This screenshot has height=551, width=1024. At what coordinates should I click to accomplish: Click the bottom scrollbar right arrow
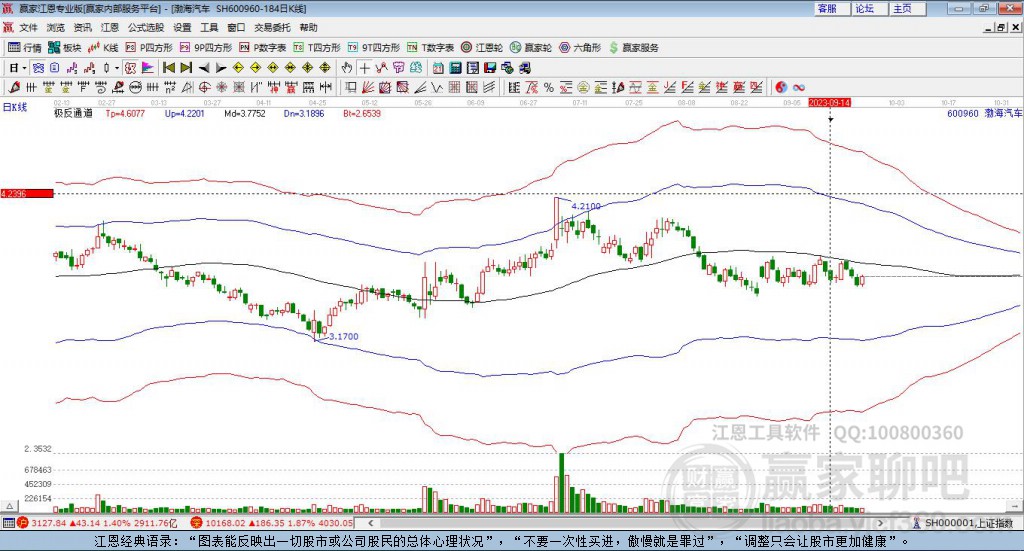pyautogui.click(x=880, y=523)
